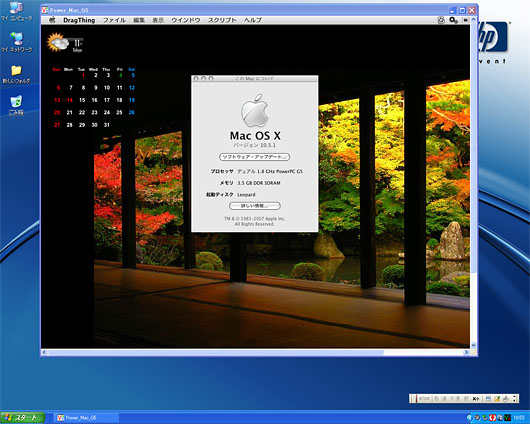Click the 3.5 GB DDR SDRAM memory text
530x424 pixels.
tap(259, 183)
